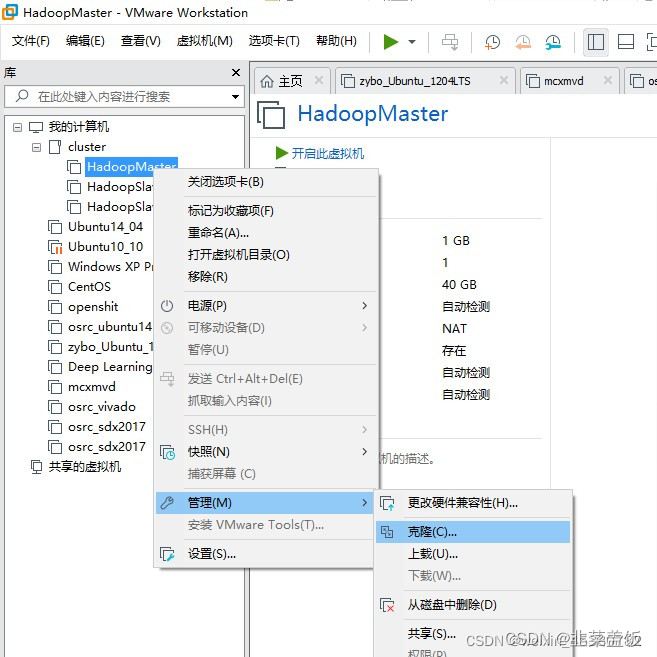
Task: Select 共享的虚拟机 in the library tree
Action: 85,467
